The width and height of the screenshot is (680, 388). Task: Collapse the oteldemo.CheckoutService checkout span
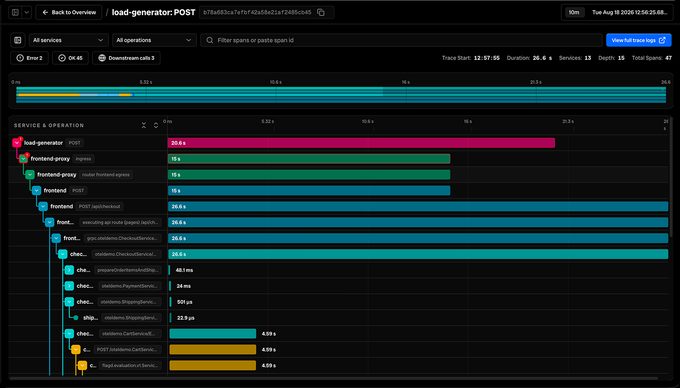point(62,254)
